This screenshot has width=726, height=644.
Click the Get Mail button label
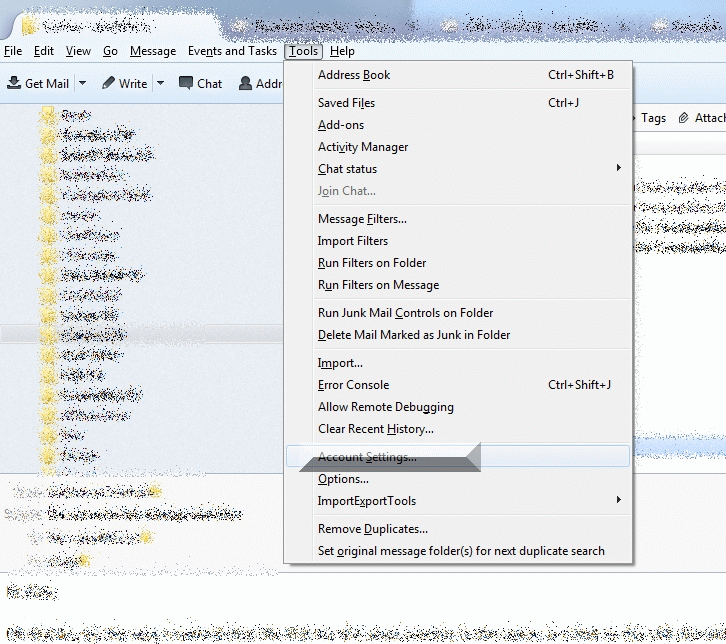pos(47,84)
